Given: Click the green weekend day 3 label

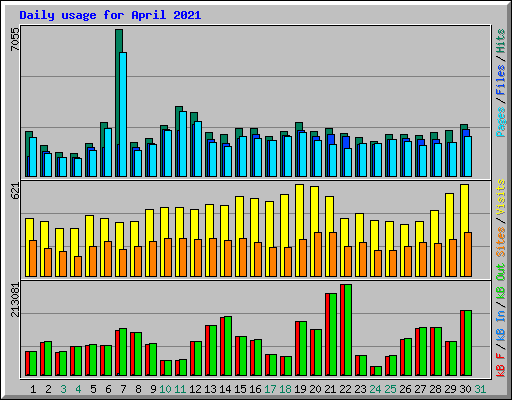Looking at the screenshot, I should click(x=63, y=389).
